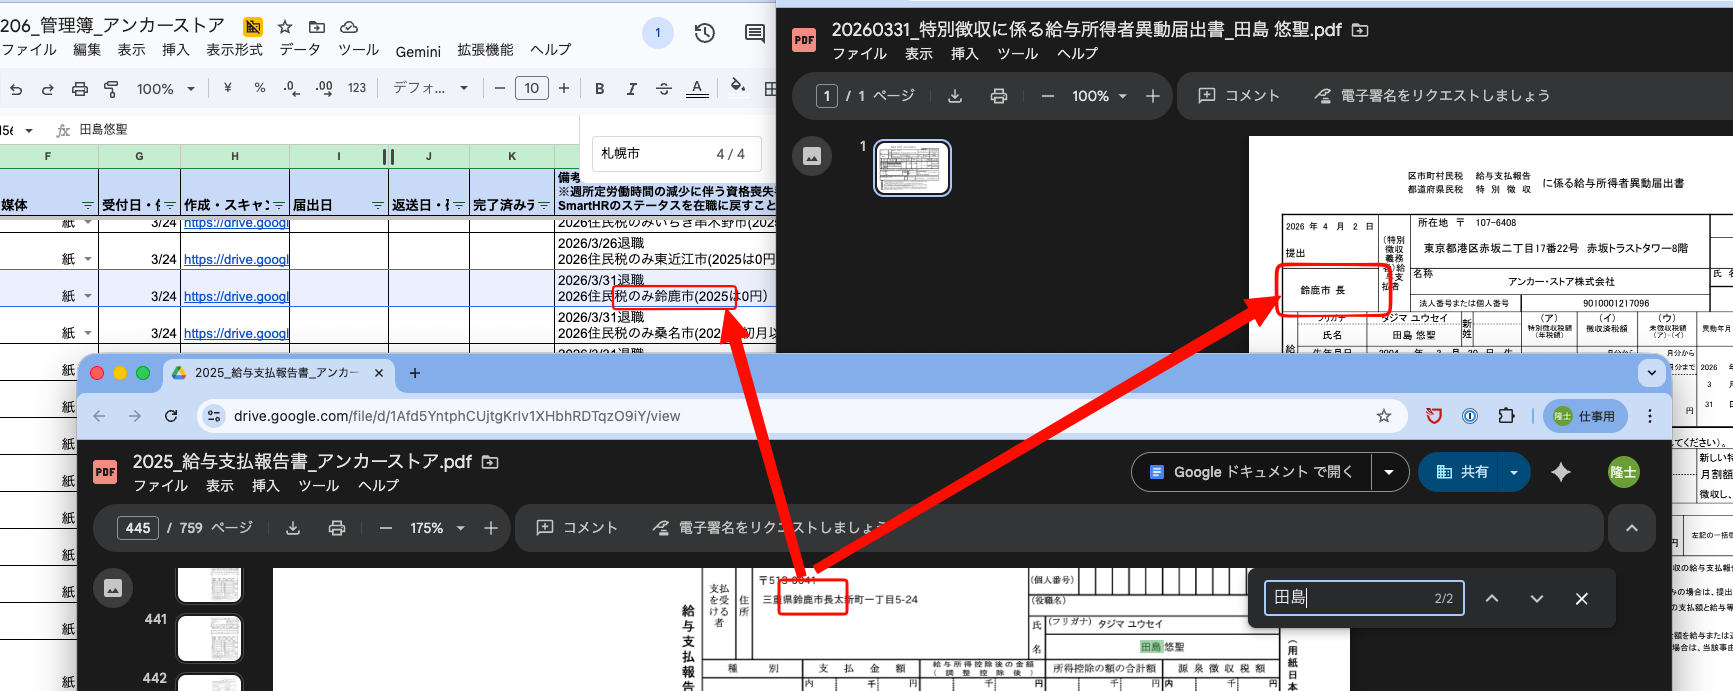Open zoom 175% dropdown in PDF viewer
1733x691 pixels.
point(438,528)
